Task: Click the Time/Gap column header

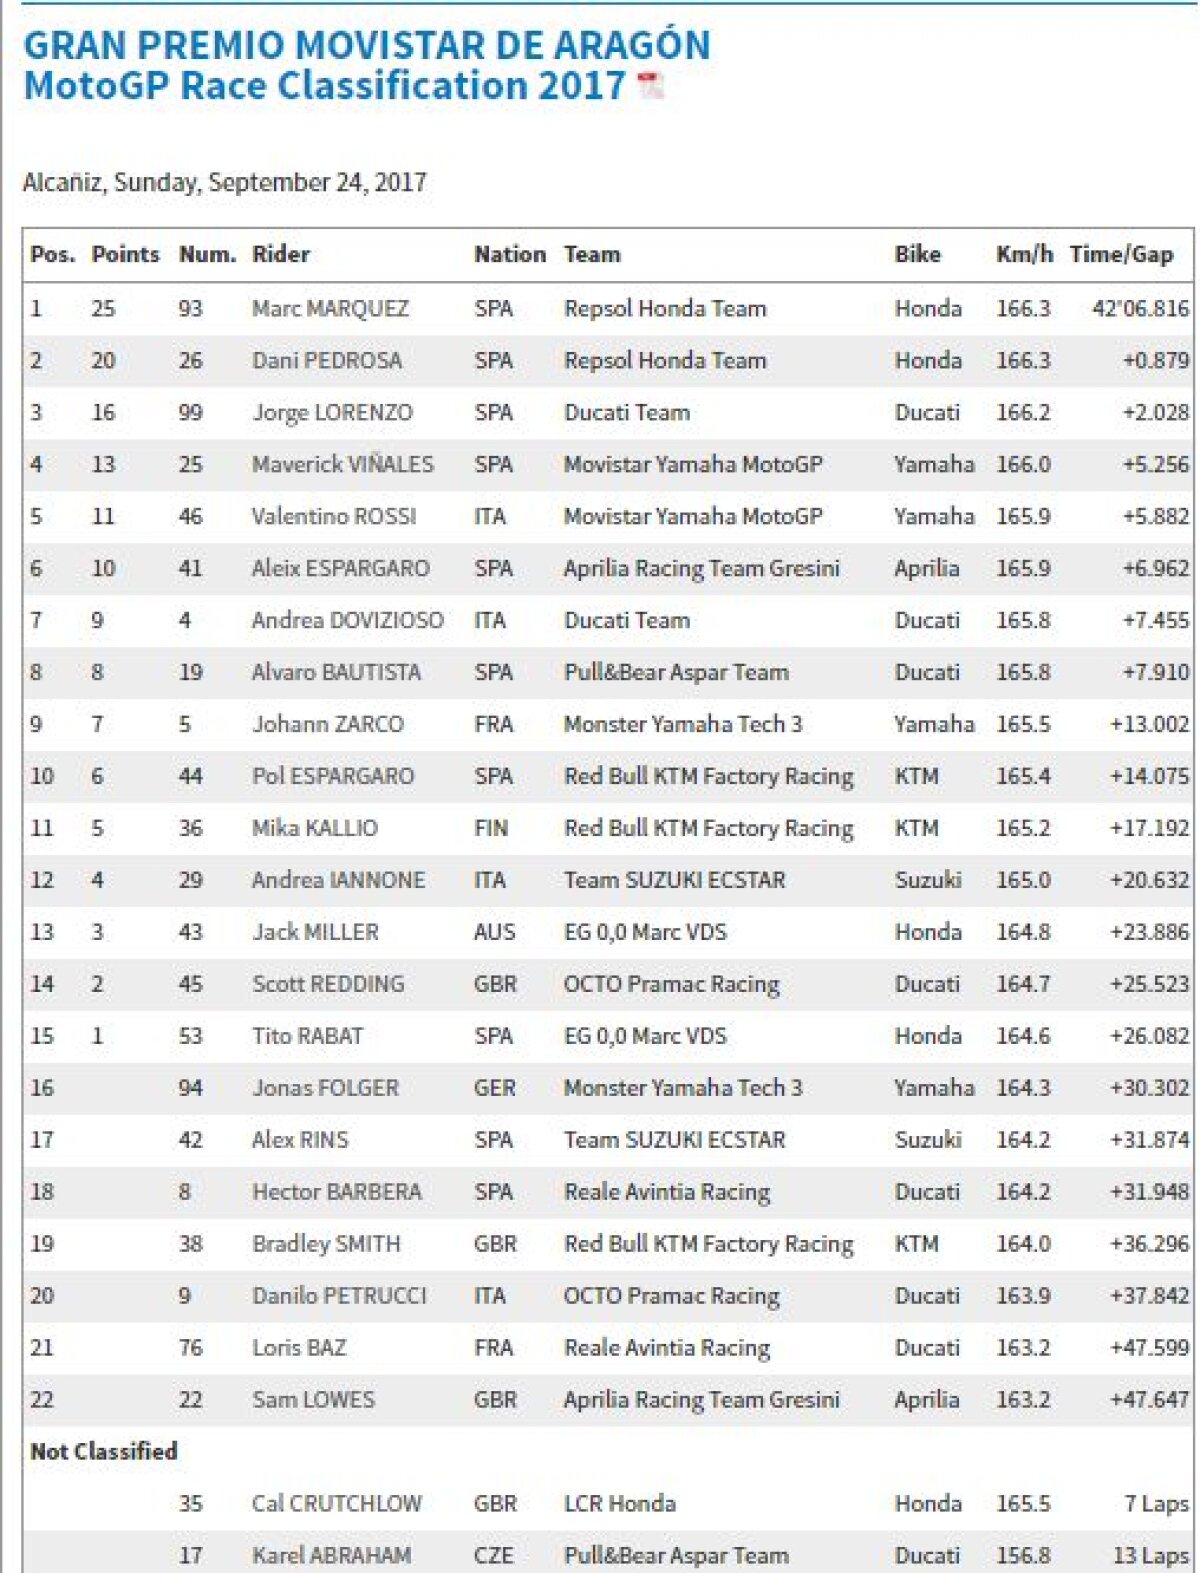Action: tap(1121, 254)
